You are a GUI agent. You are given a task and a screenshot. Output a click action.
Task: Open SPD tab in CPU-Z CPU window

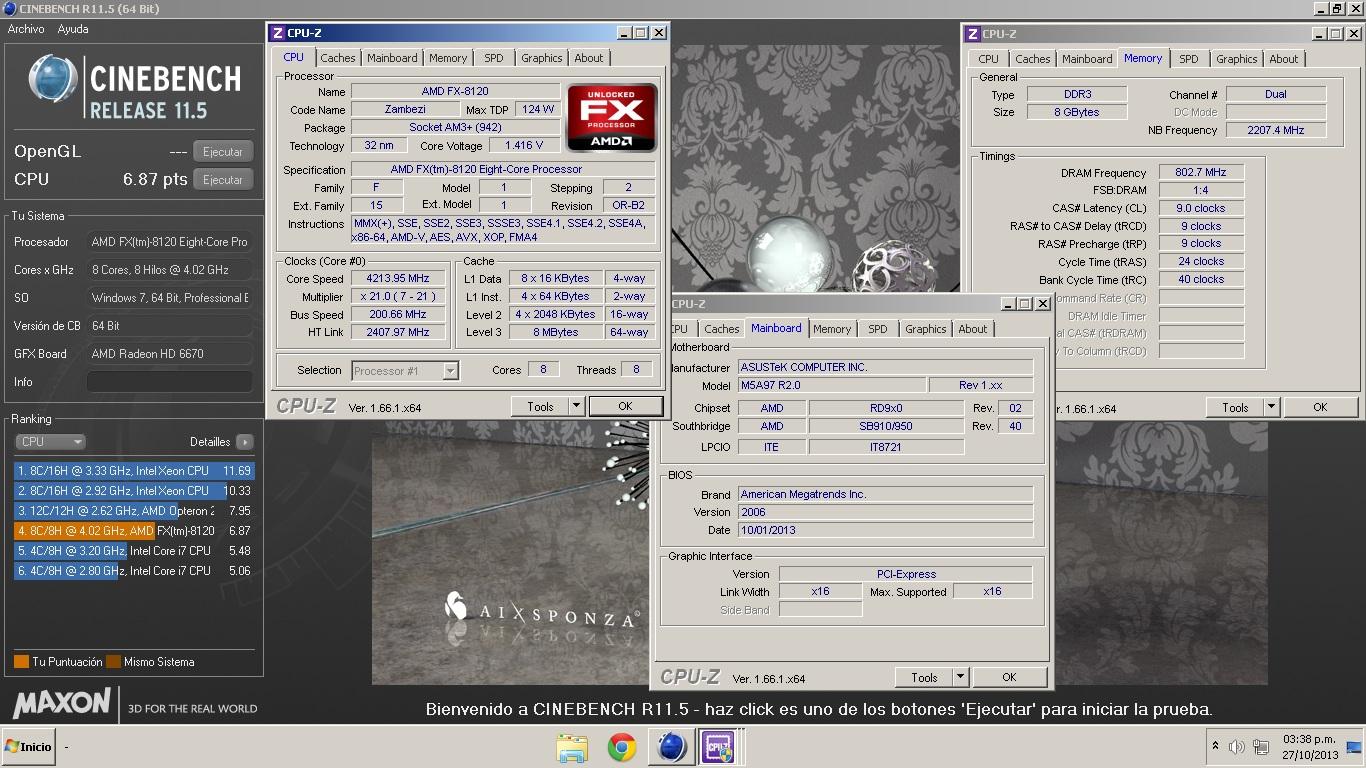(x=494, y=58)
